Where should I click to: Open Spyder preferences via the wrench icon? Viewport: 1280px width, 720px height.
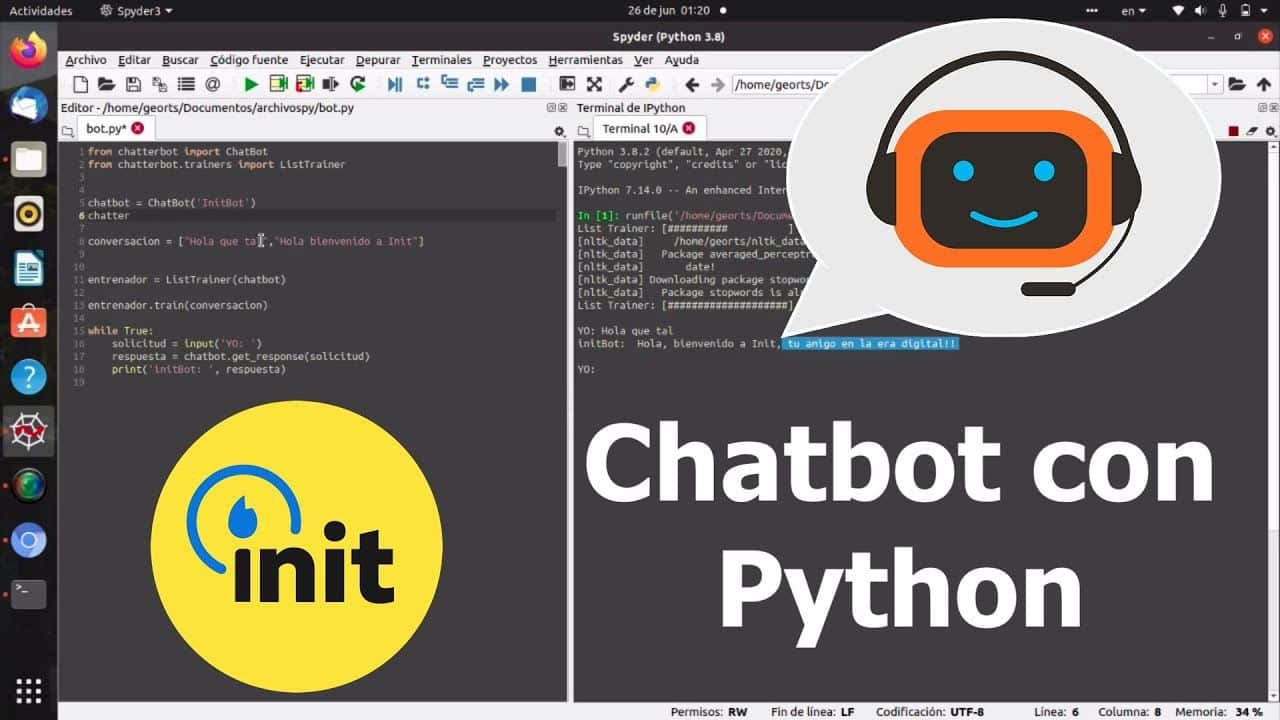pos(626,84)
